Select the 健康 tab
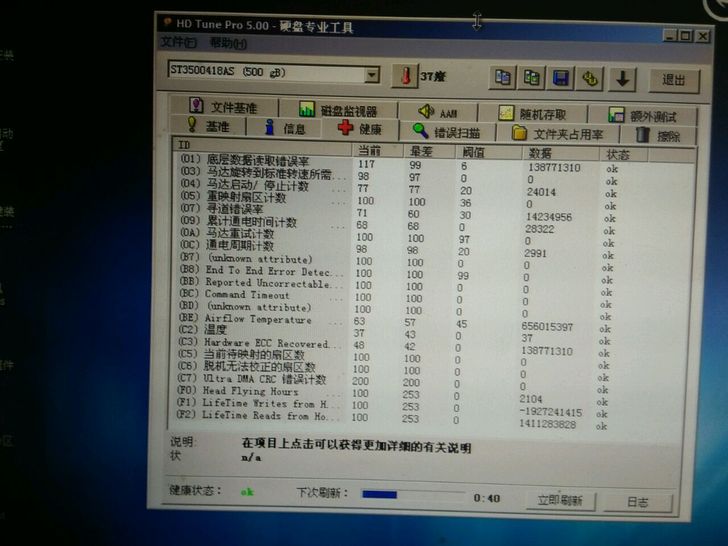Screen dimensions: 728x546 [360, 129]
